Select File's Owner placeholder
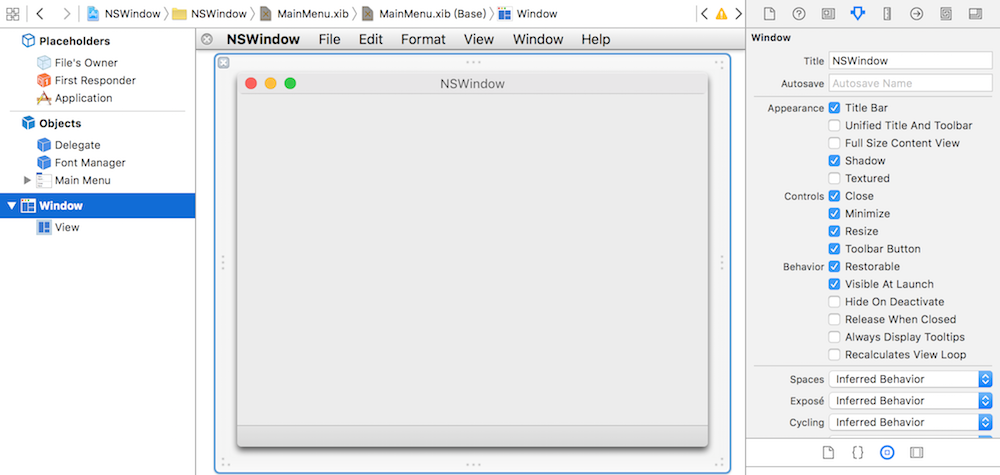 [x=77, y=62]
